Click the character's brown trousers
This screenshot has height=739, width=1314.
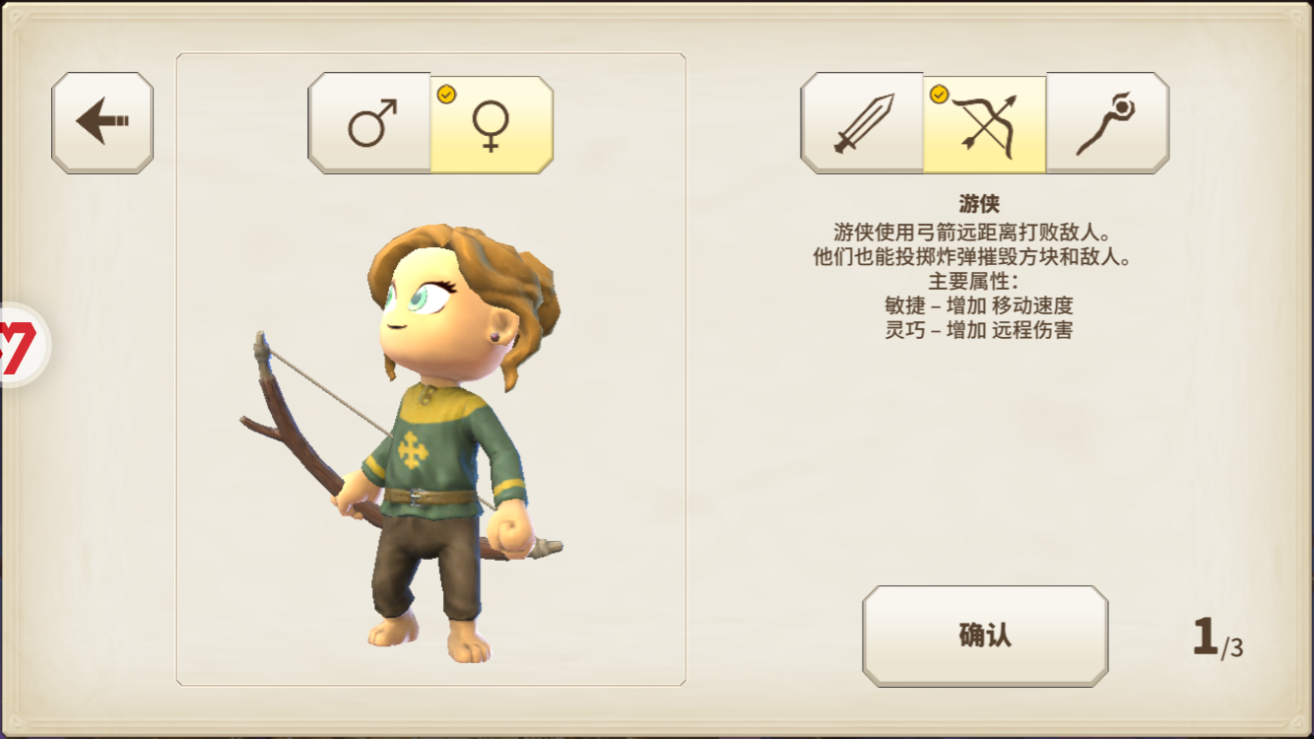pyautogui.click(x=425, y=565)
